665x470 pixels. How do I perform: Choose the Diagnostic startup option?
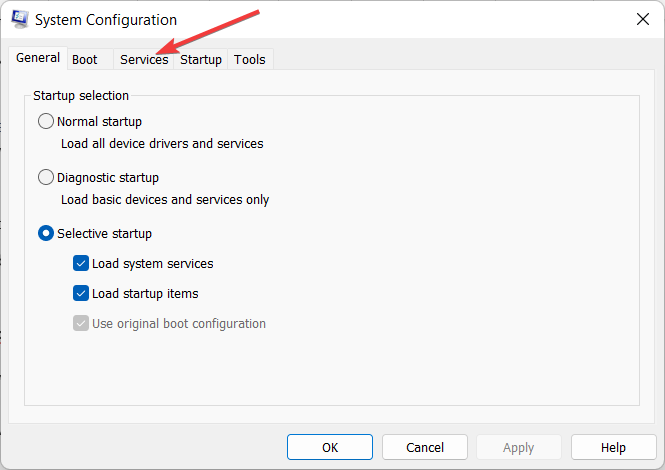[46, 177]
